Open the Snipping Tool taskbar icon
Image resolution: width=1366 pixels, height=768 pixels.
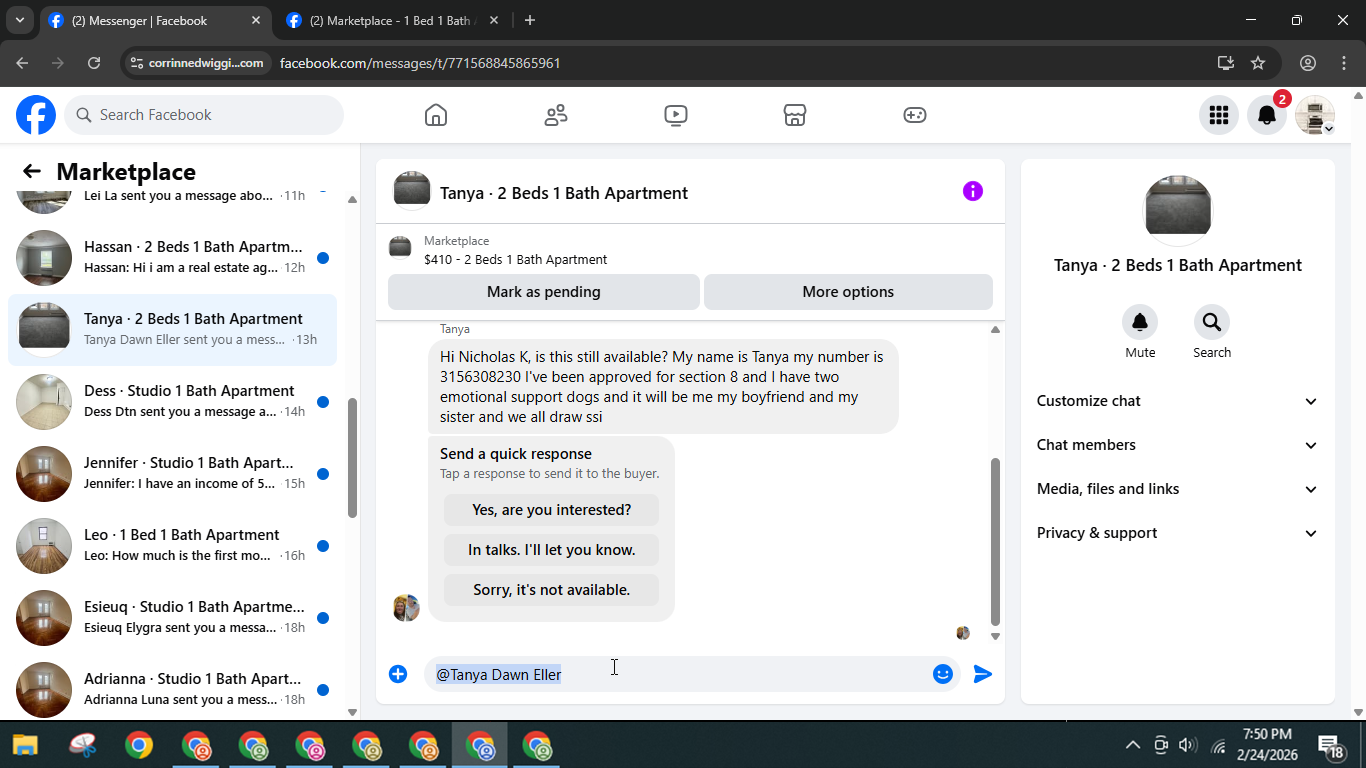pos(82,746)
